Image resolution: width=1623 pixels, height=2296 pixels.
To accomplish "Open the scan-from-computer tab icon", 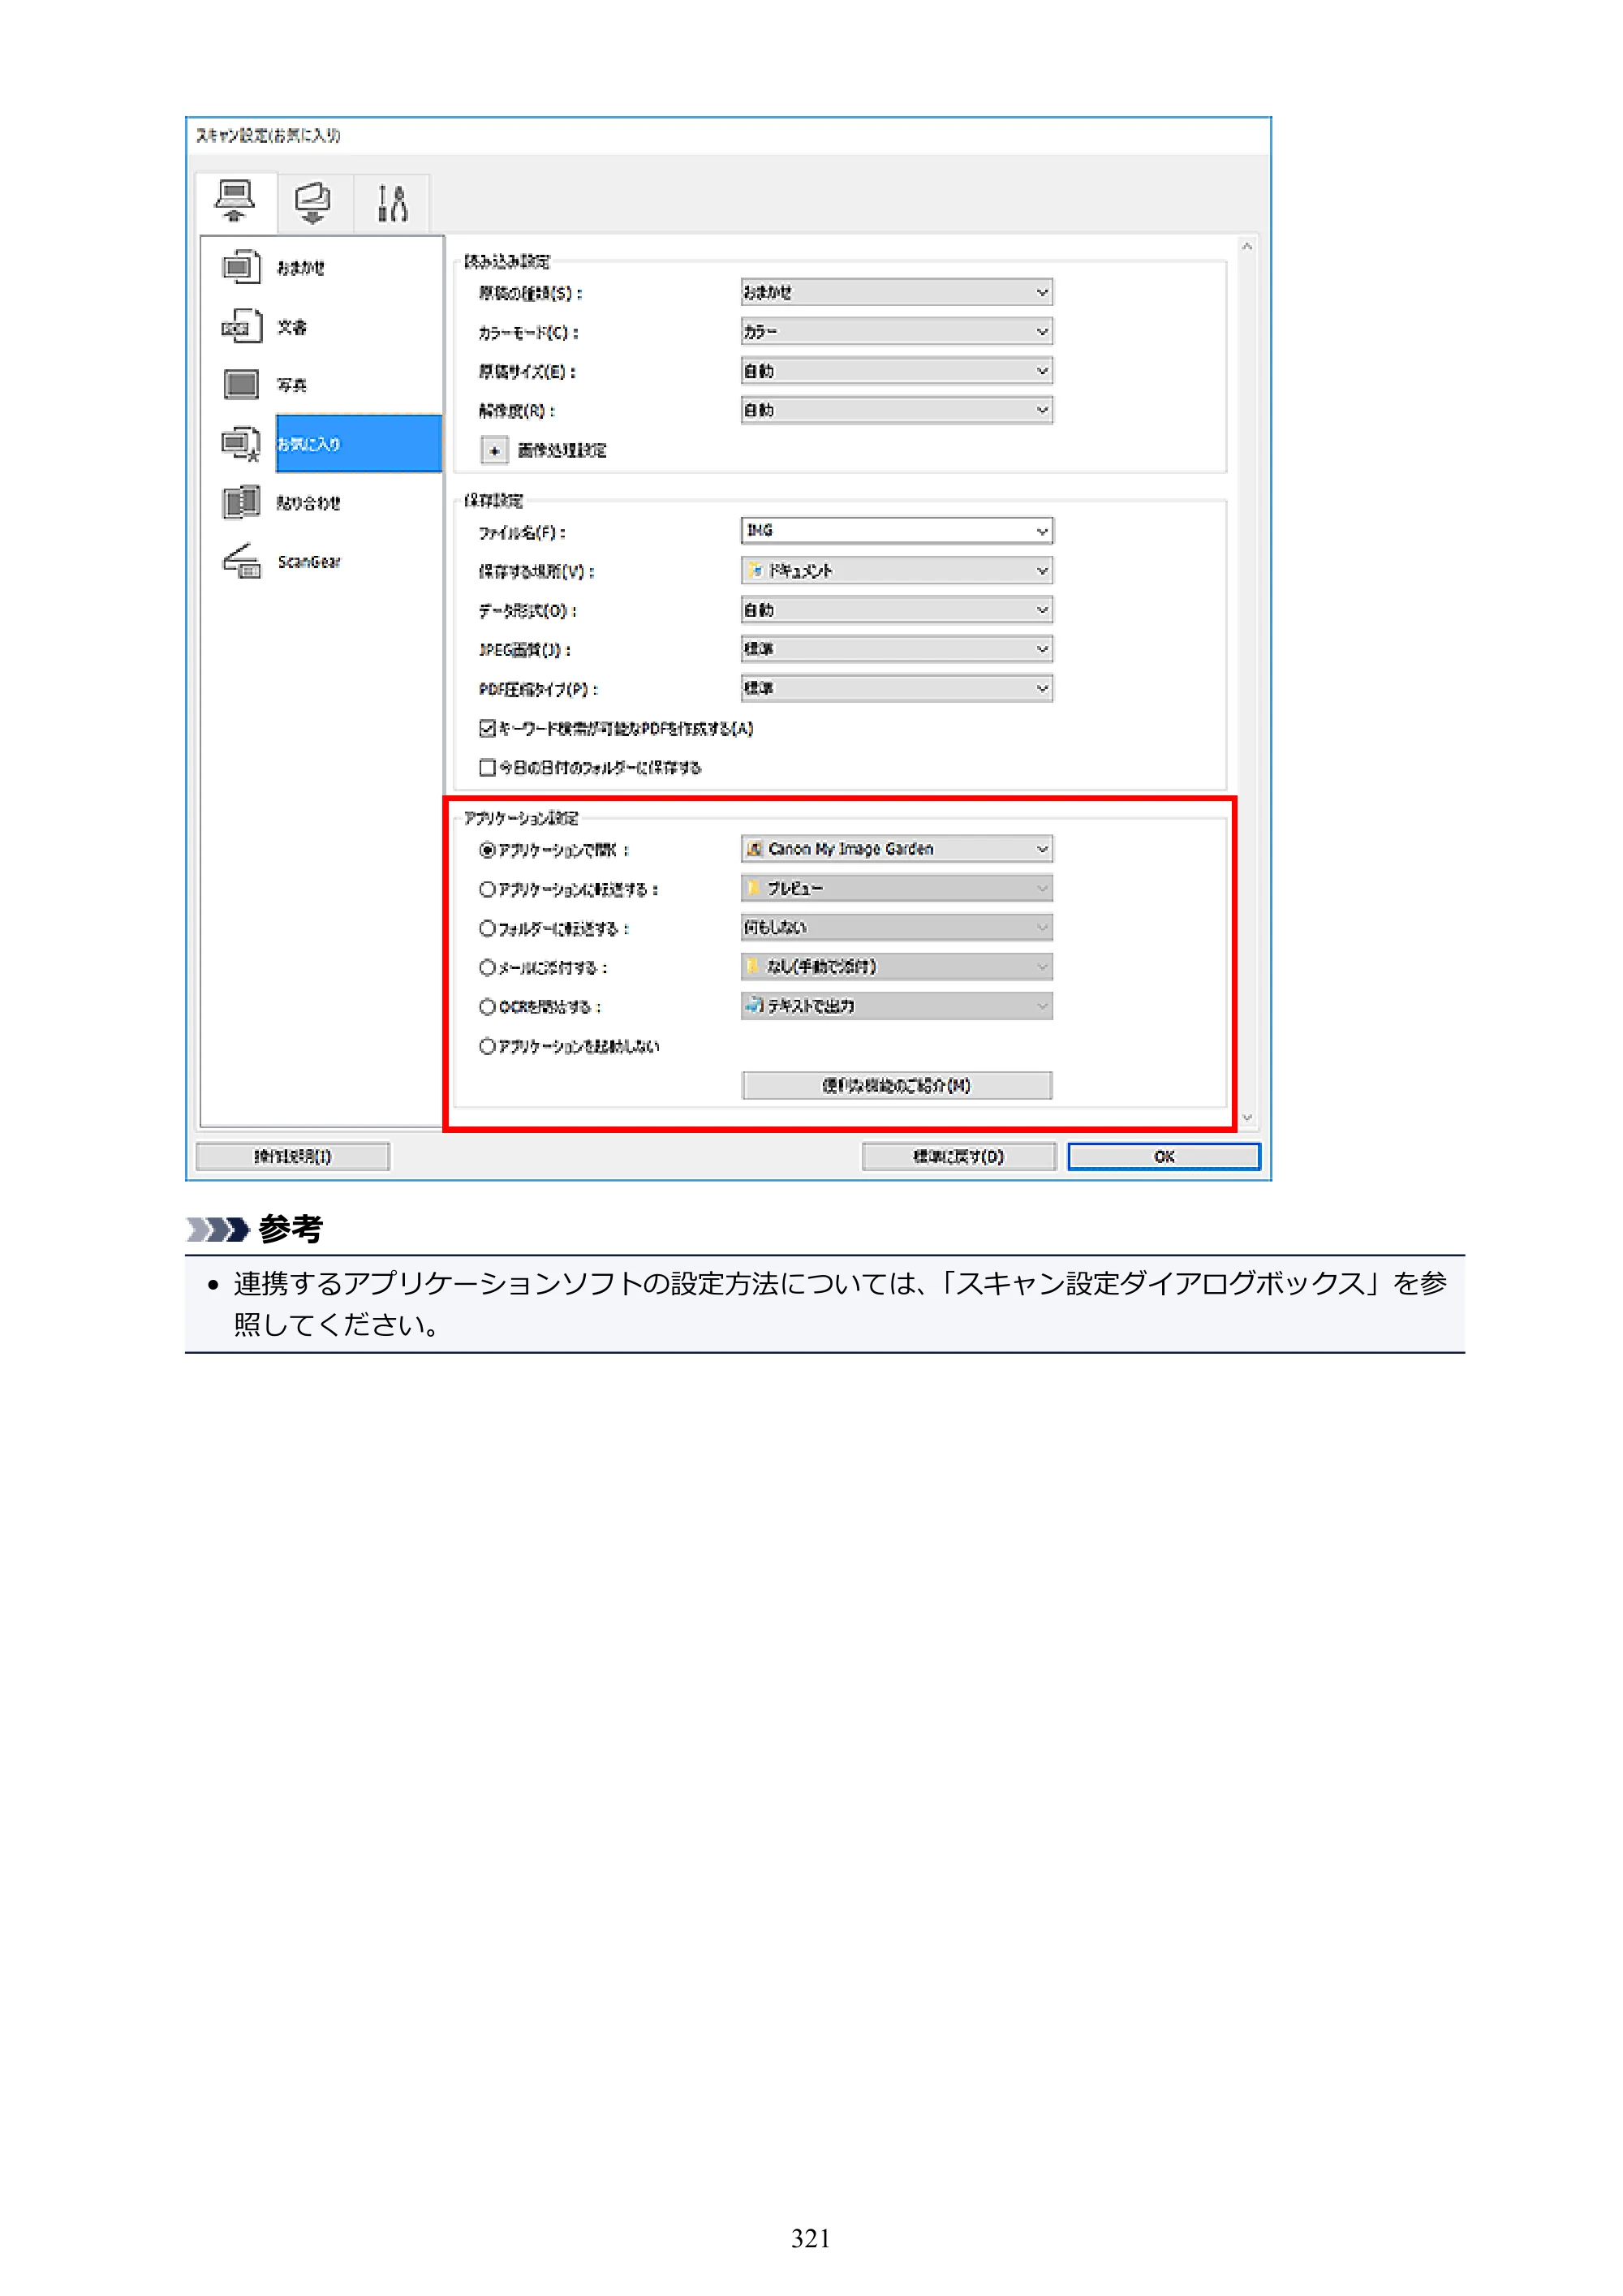I will (235, 202).
